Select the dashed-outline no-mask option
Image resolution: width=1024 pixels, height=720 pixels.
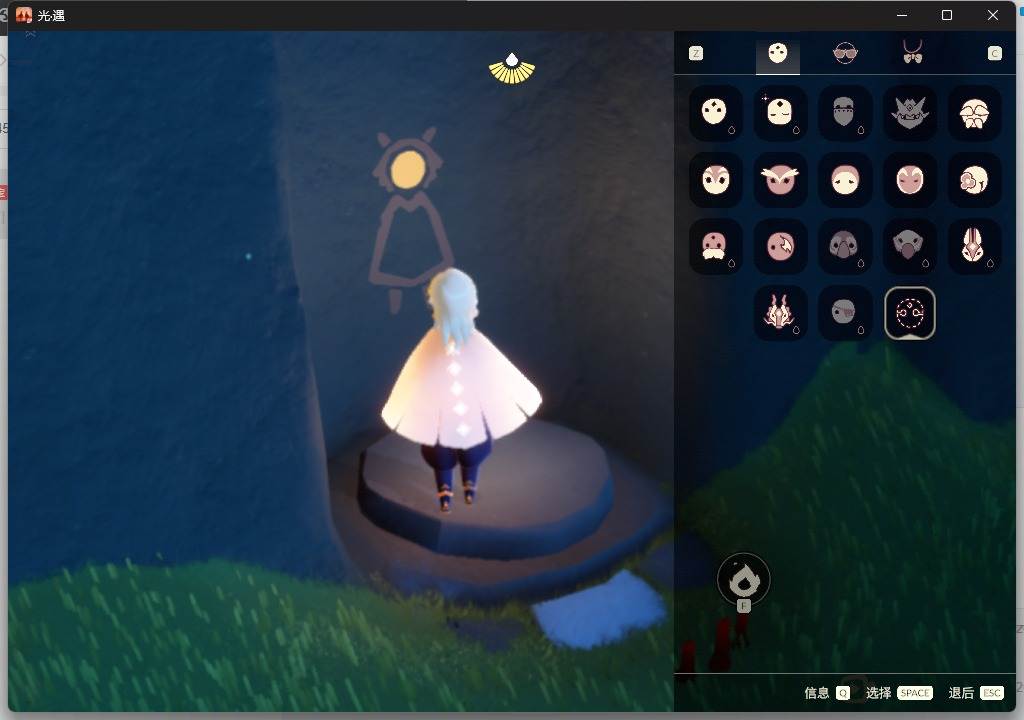pos(910,313)
